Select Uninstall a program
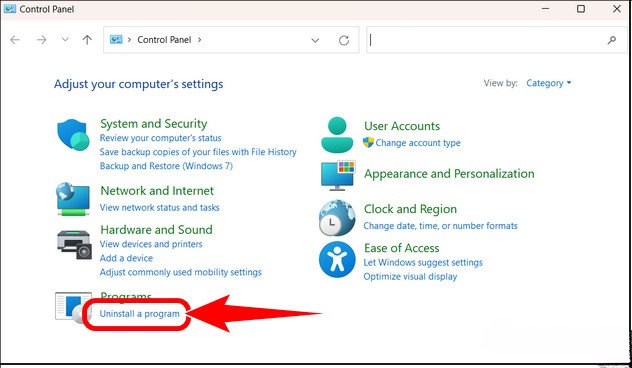632x368 pixels. click(x=139, y=314)
